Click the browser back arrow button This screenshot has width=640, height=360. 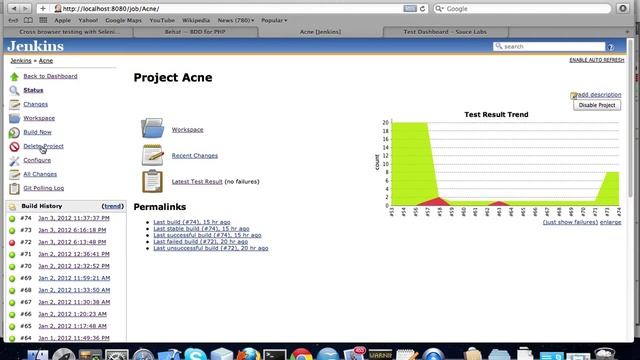tap(14, 8)
